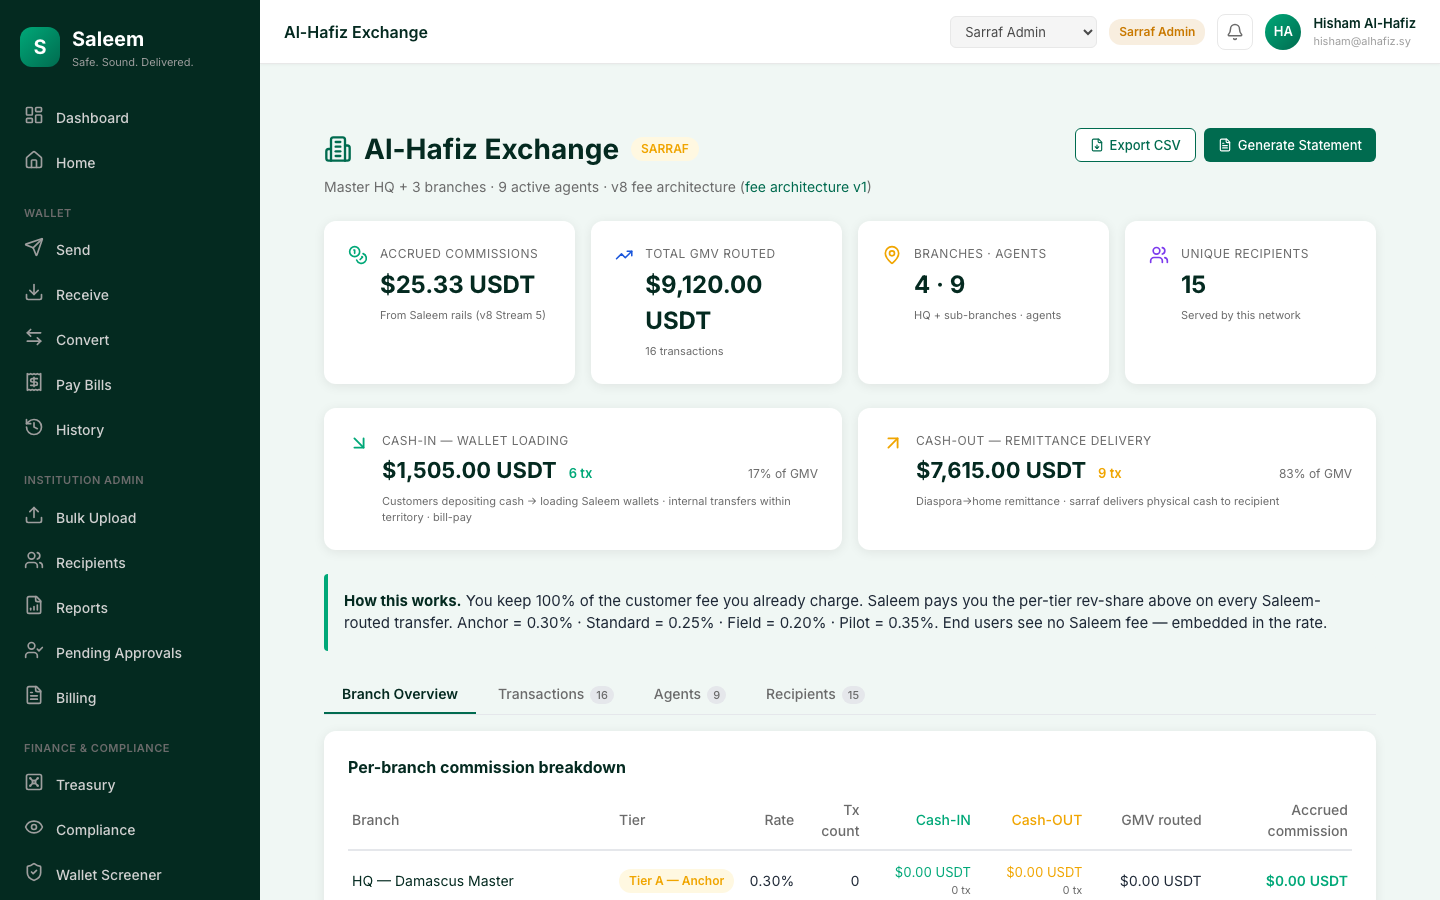Viewport: 1440px width, 900px height.
Task: Click Generate Statement button
Action: point(1290,145)
